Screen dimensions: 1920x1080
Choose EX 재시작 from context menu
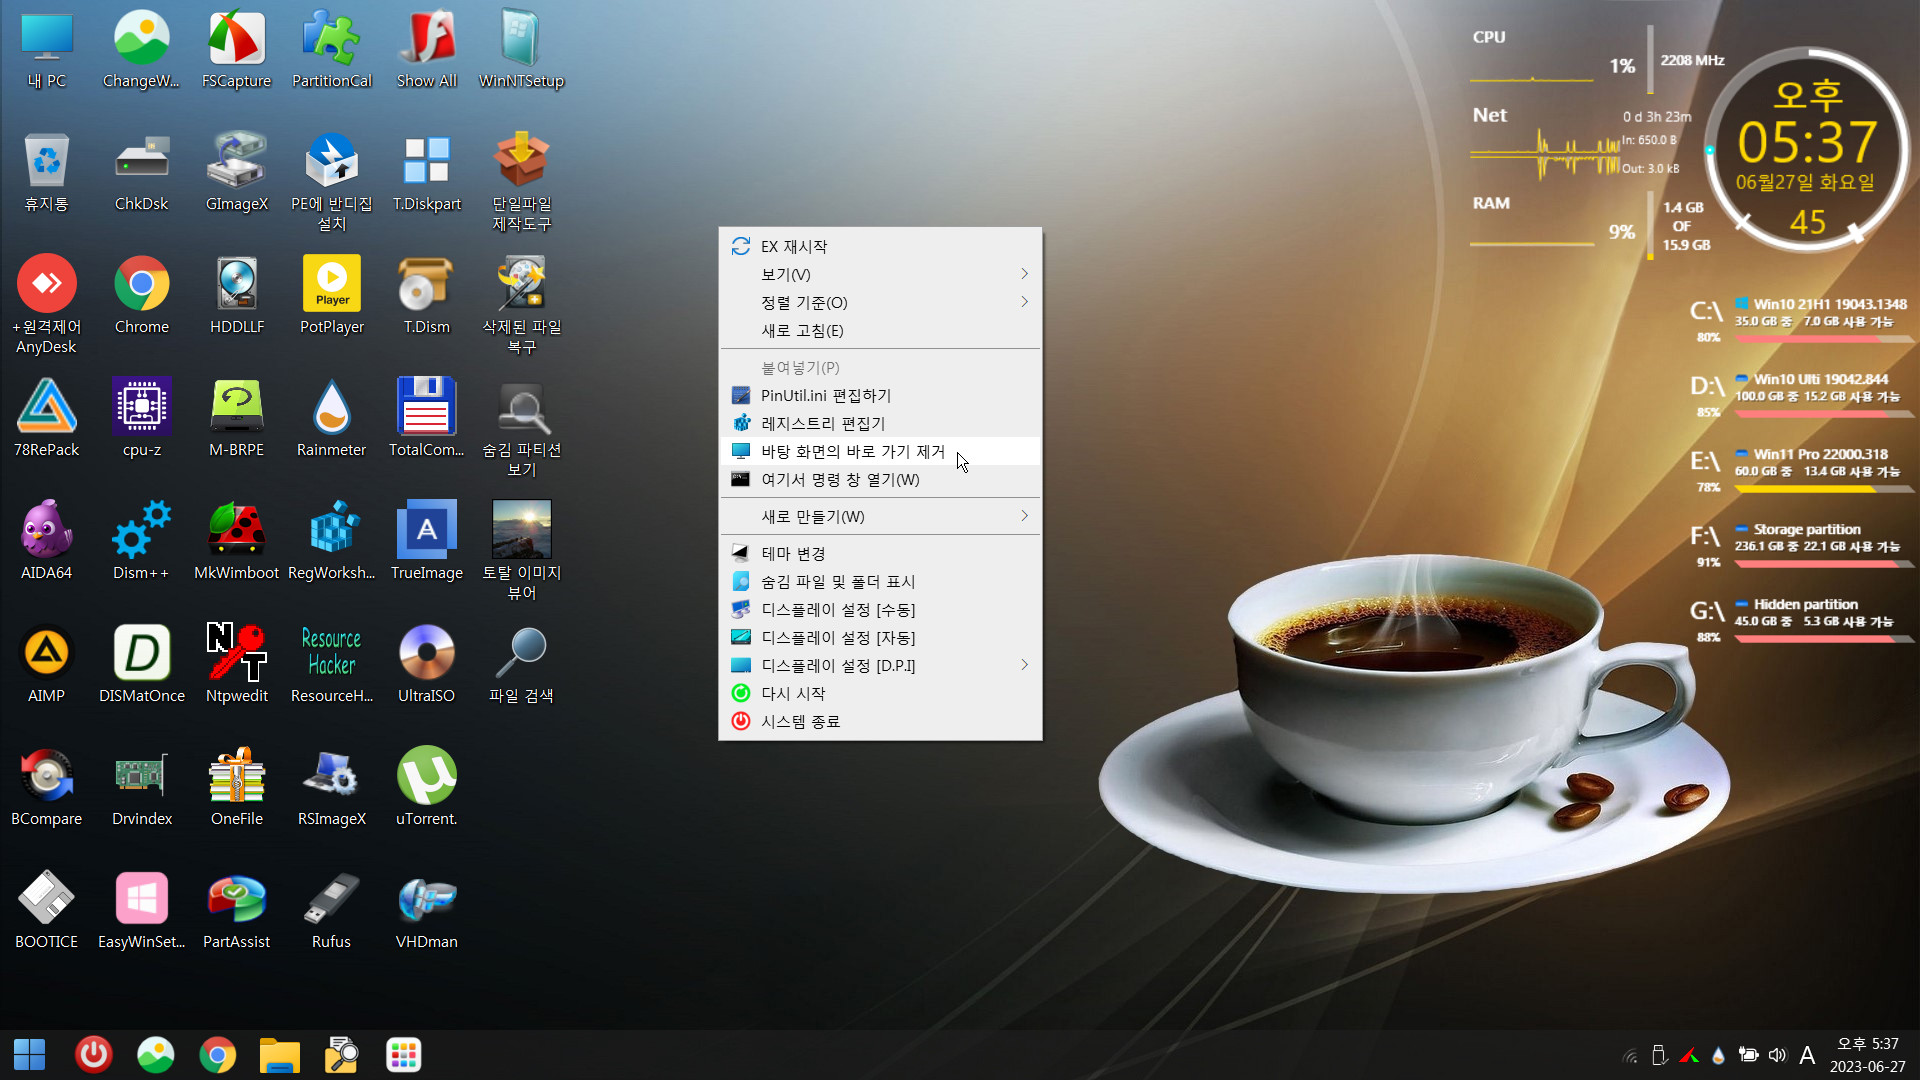click(880, 246)
